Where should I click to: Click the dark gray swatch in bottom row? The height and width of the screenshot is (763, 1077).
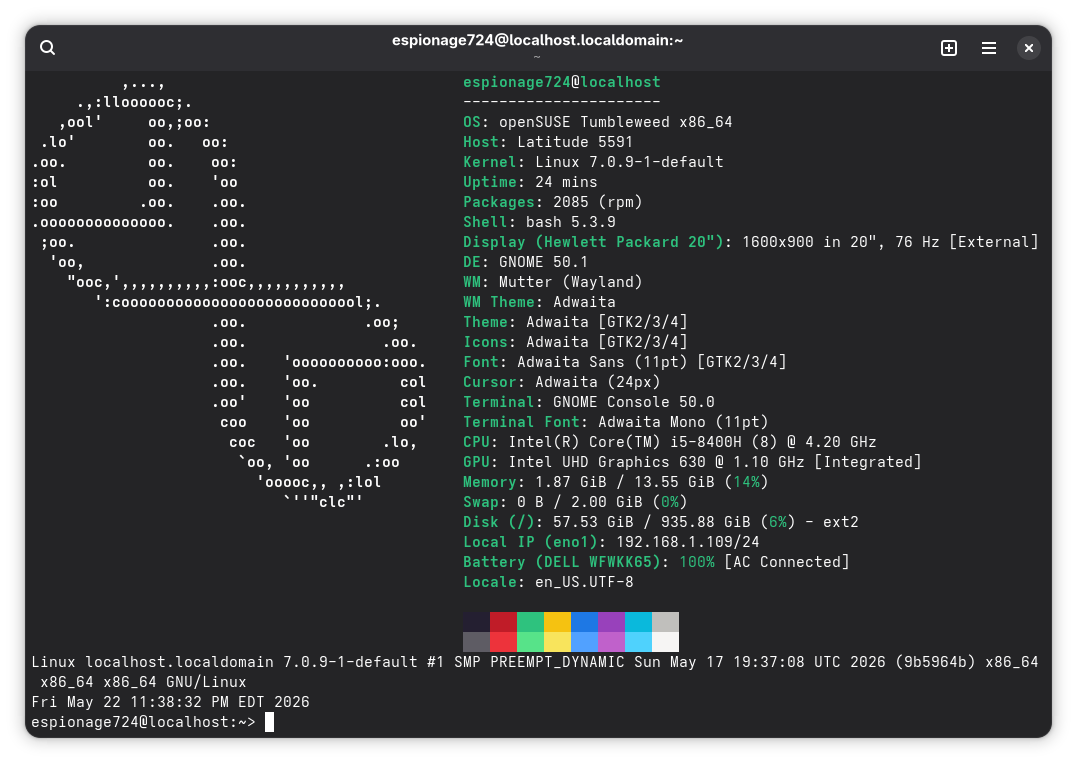[476, 641]
